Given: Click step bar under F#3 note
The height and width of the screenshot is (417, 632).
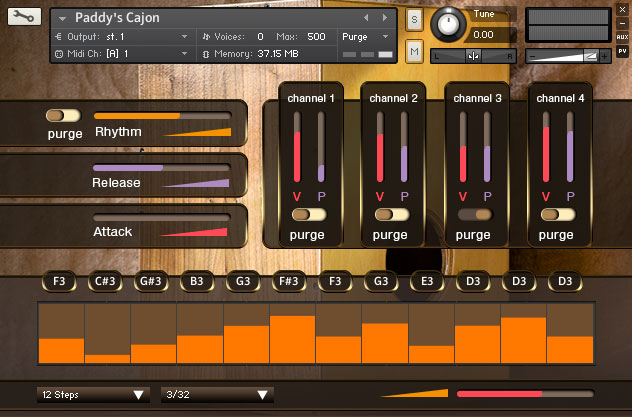Looking at the screenshot, I should click(x=292, y=334).
